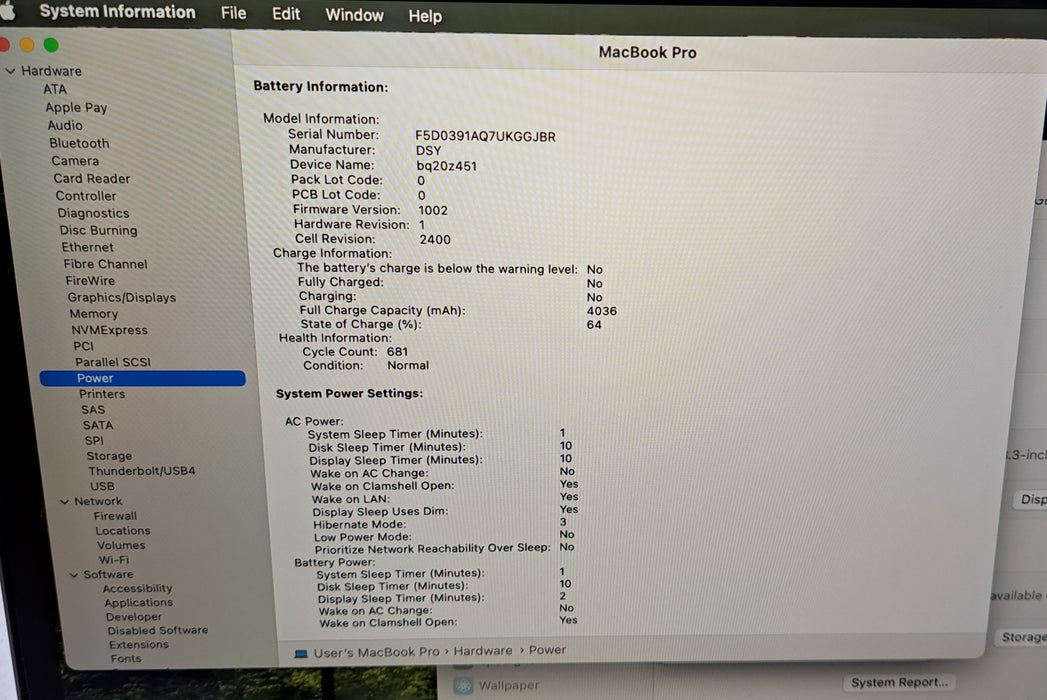Image resolution: width=1047 pixels, height=700 pixels.
Task: Click the firmware version value 1002
Action: pos(433,210)
